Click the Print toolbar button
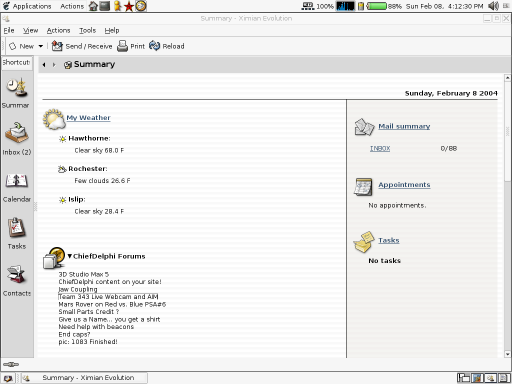 point(131,46)
